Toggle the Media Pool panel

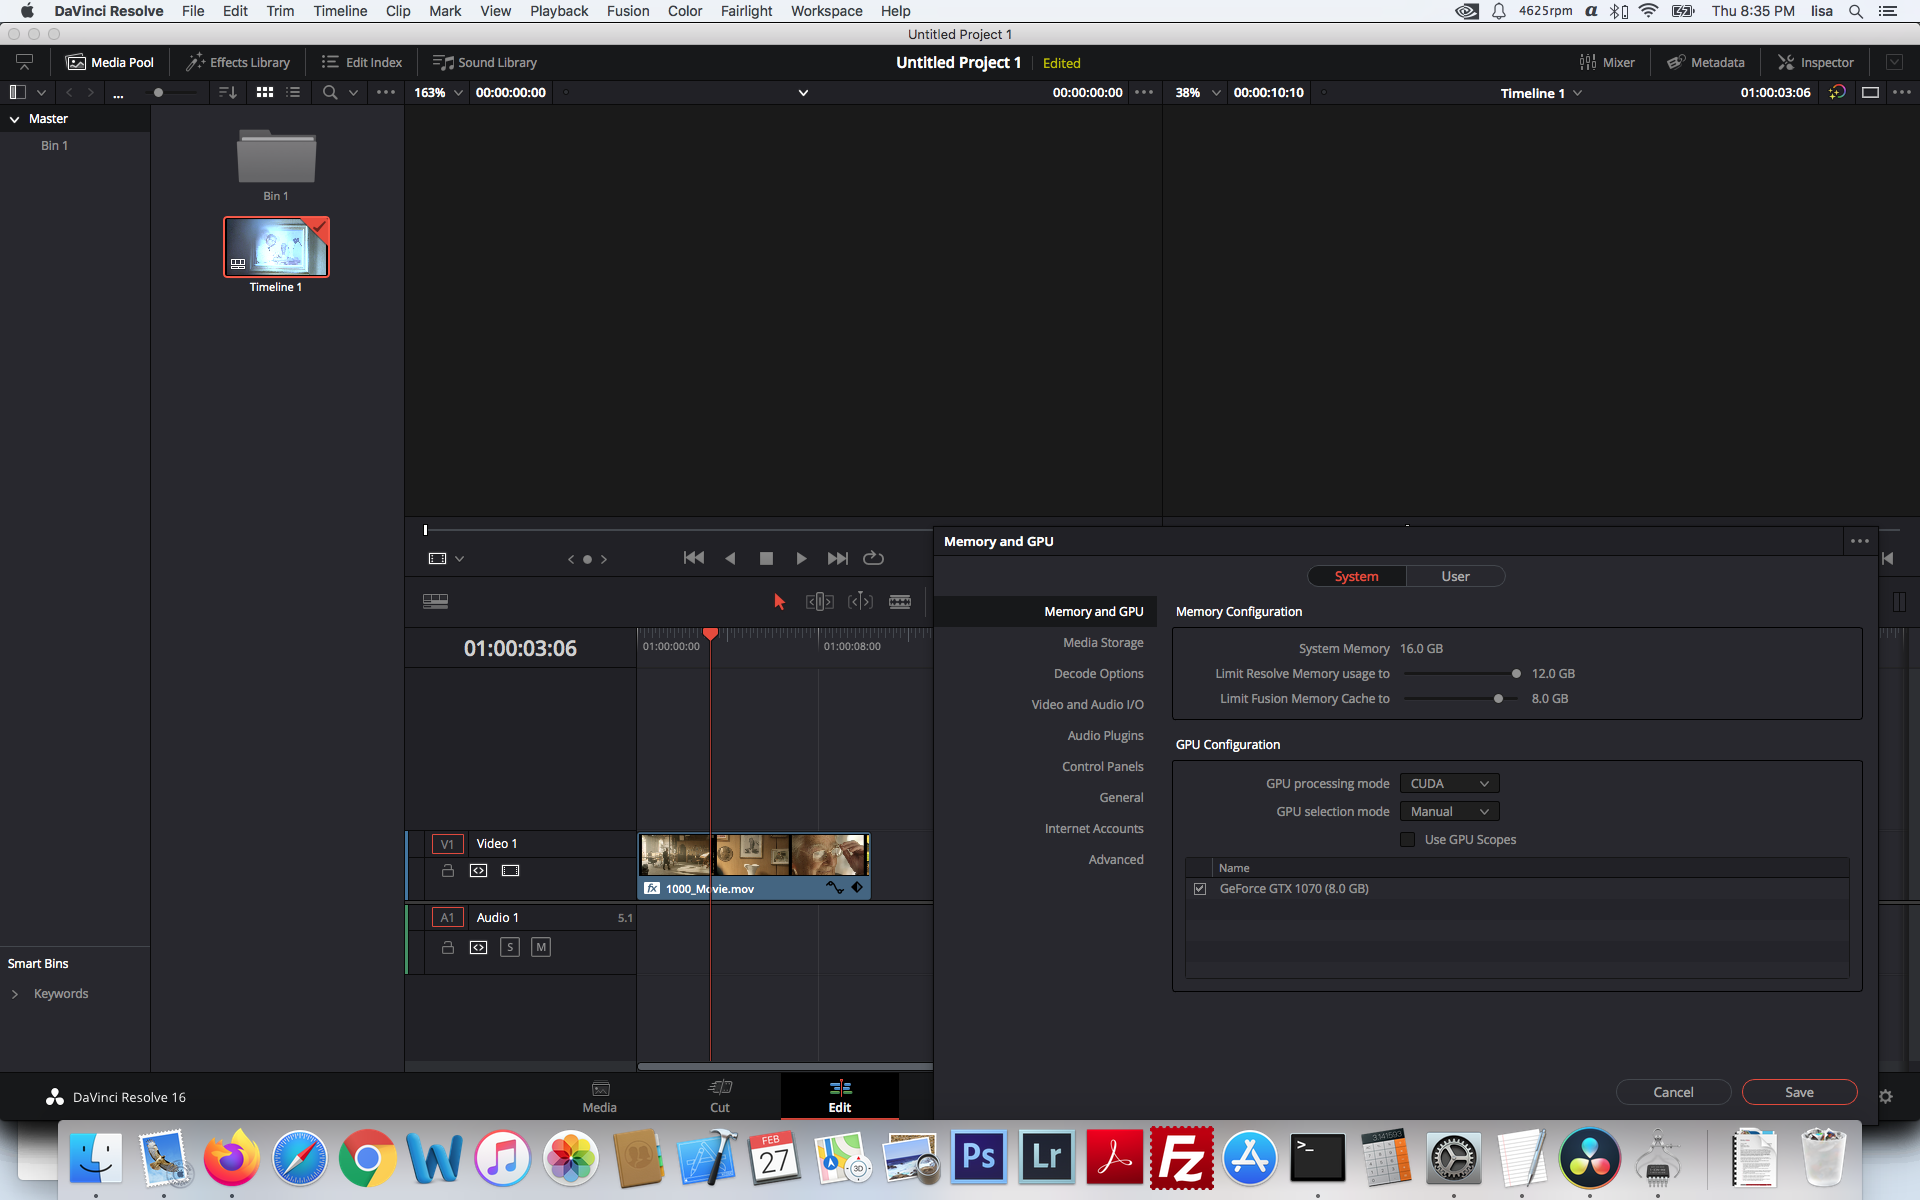coord(110,62)
